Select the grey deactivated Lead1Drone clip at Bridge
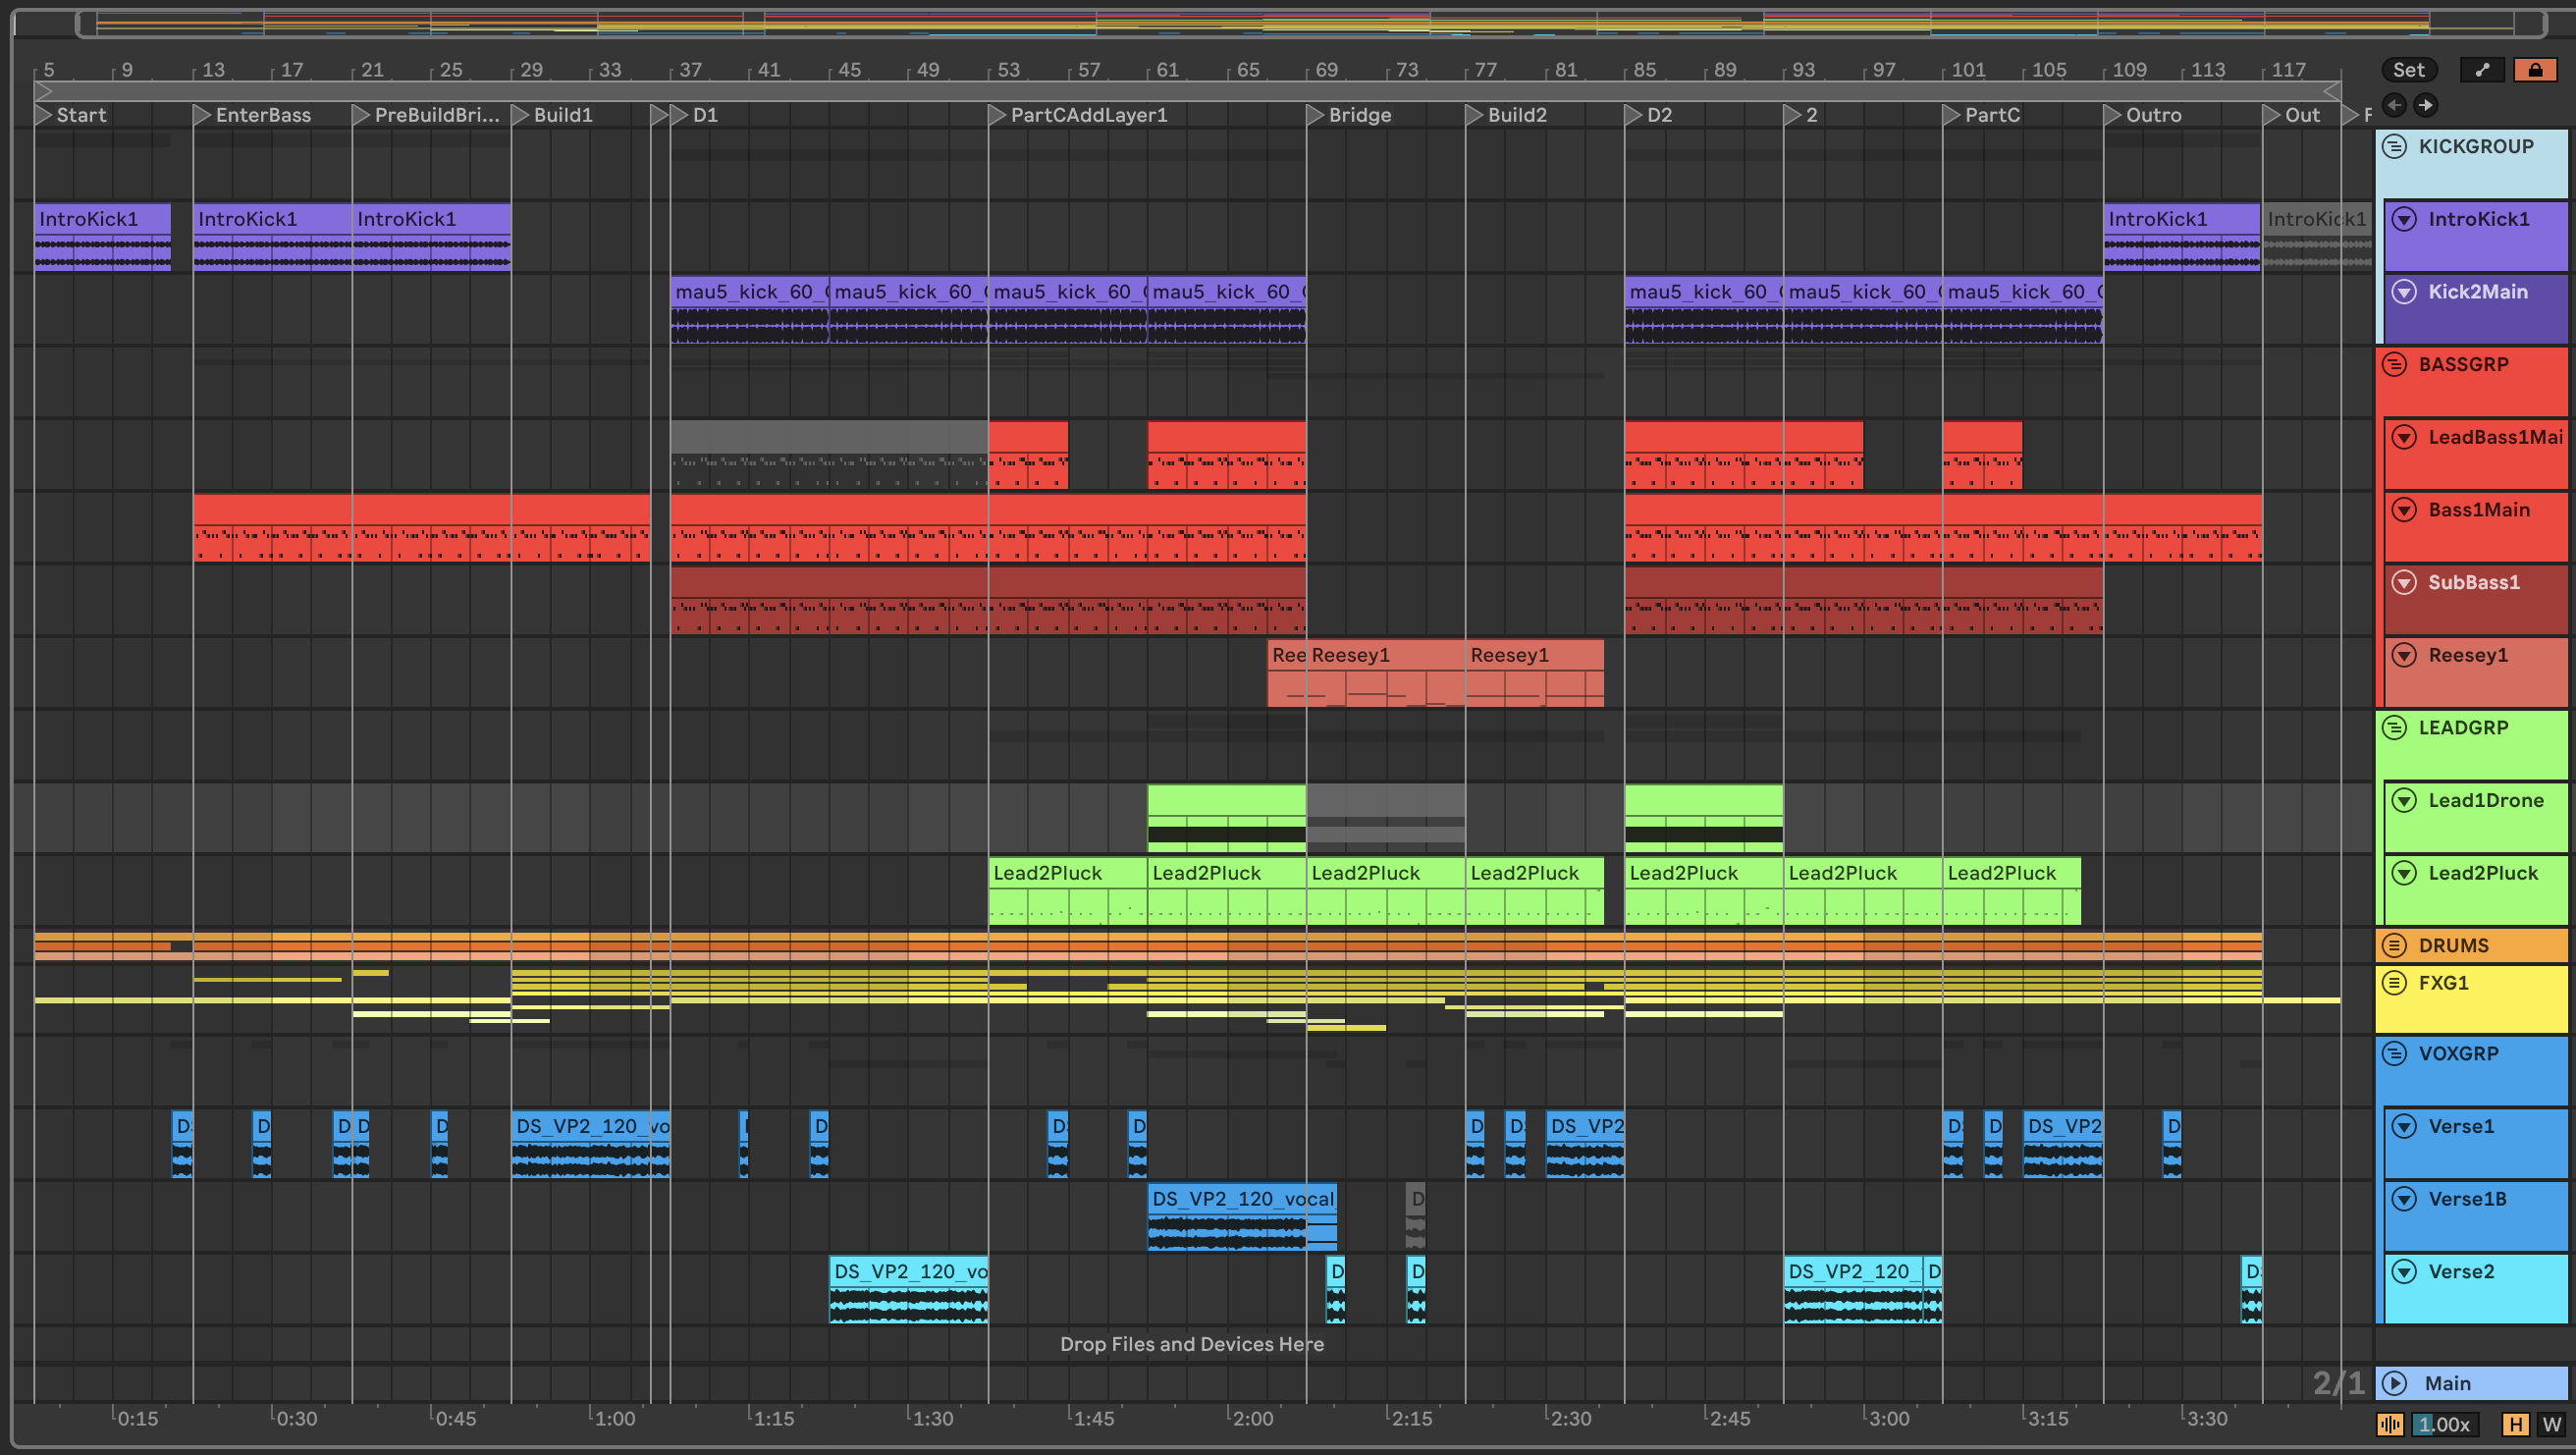 tap(1386, 818)
